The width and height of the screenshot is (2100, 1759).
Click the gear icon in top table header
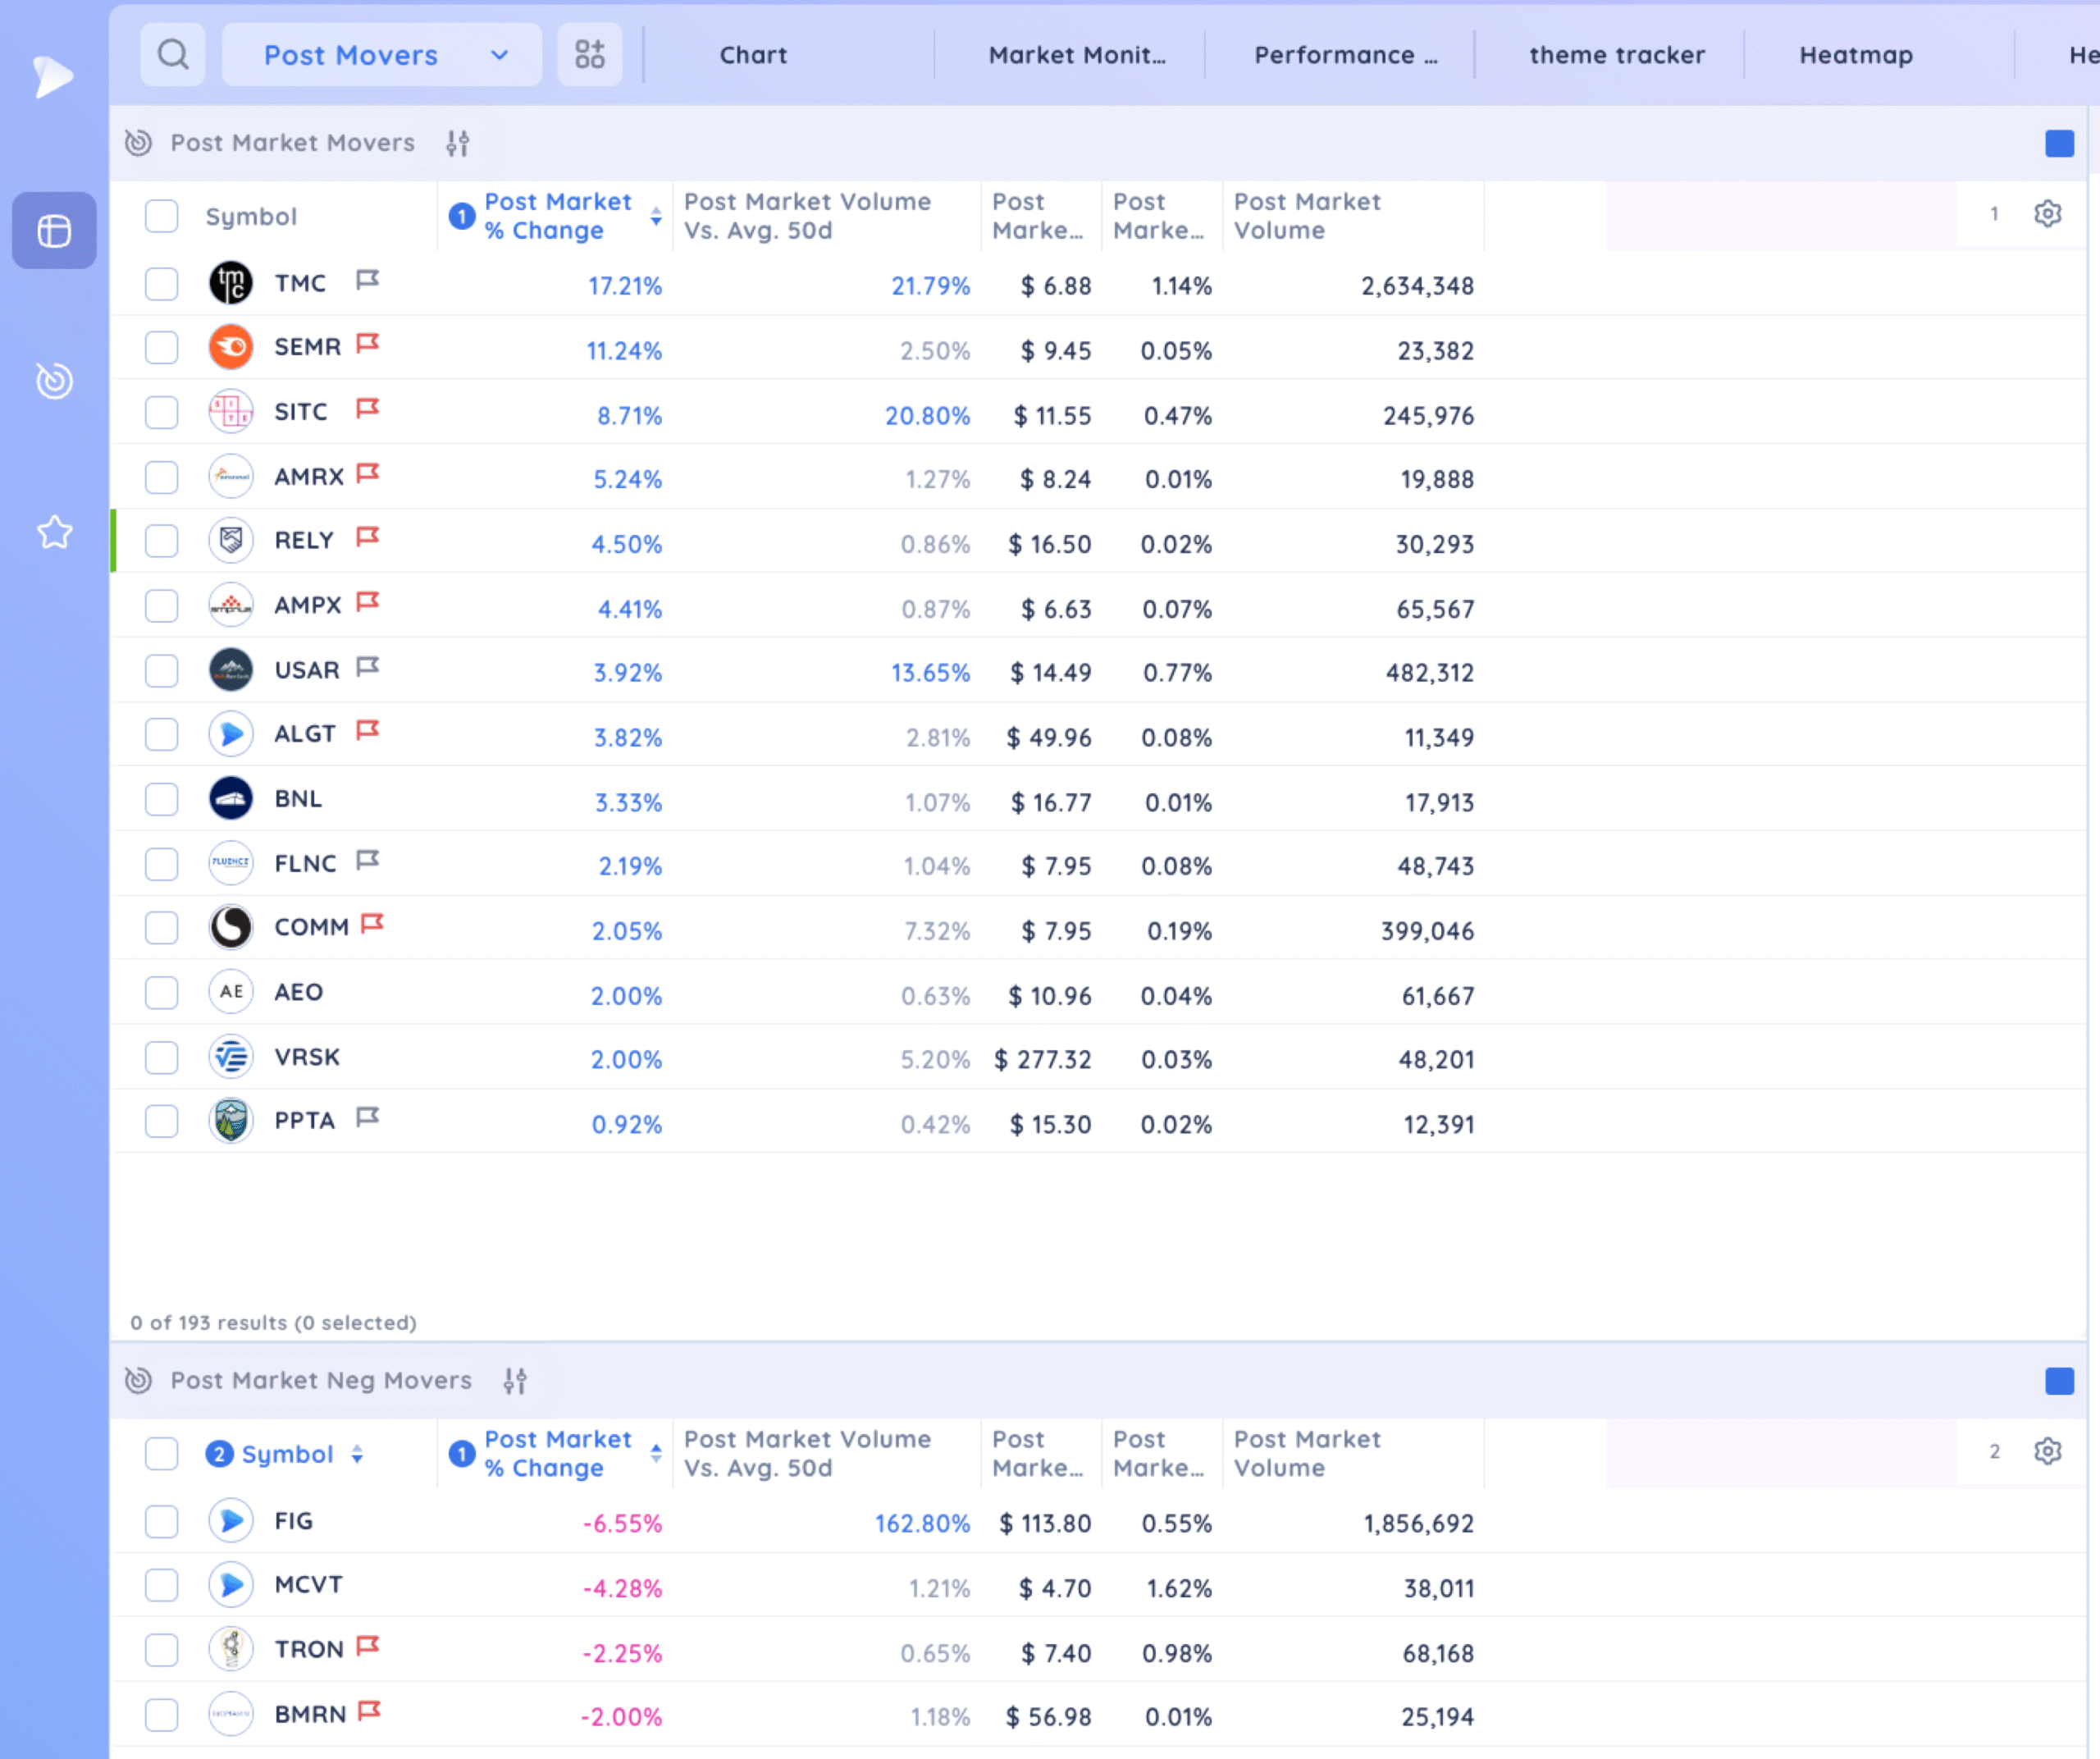(x=2048, y=214)
